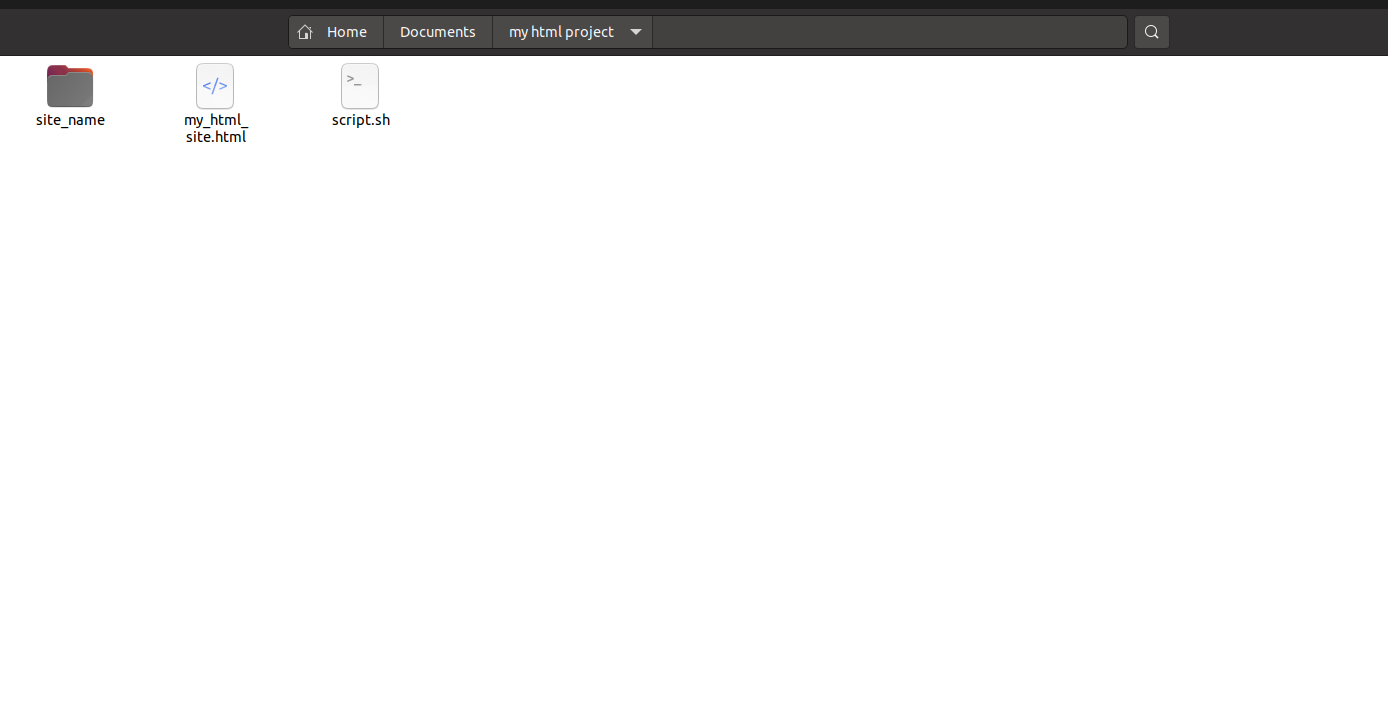Activate the search magnifier icon

pyautogui.click(x=1151, y=31)
